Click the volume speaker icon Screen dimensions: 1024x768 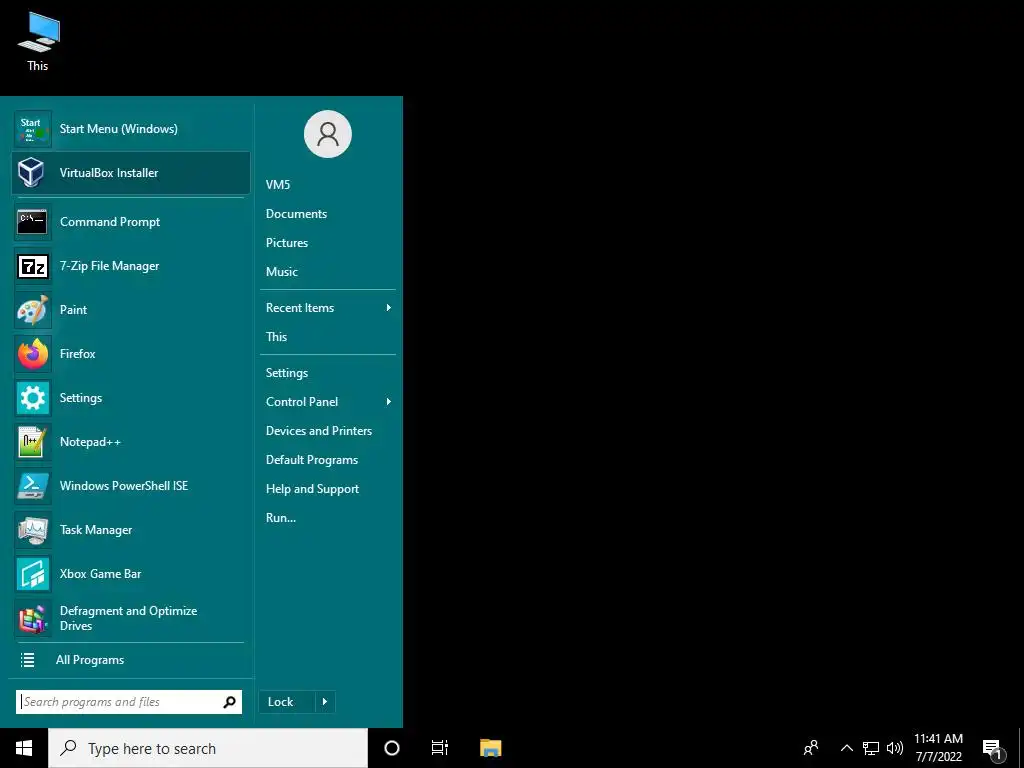[x=895, y=748]
